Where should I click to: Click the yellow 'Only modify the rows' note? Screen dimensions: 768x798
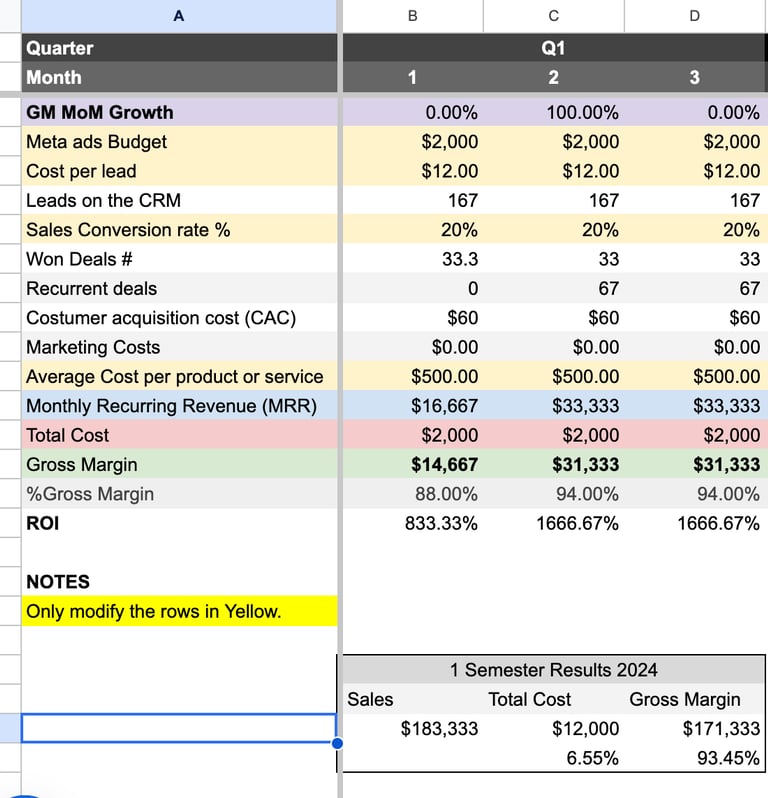[153, 611]
